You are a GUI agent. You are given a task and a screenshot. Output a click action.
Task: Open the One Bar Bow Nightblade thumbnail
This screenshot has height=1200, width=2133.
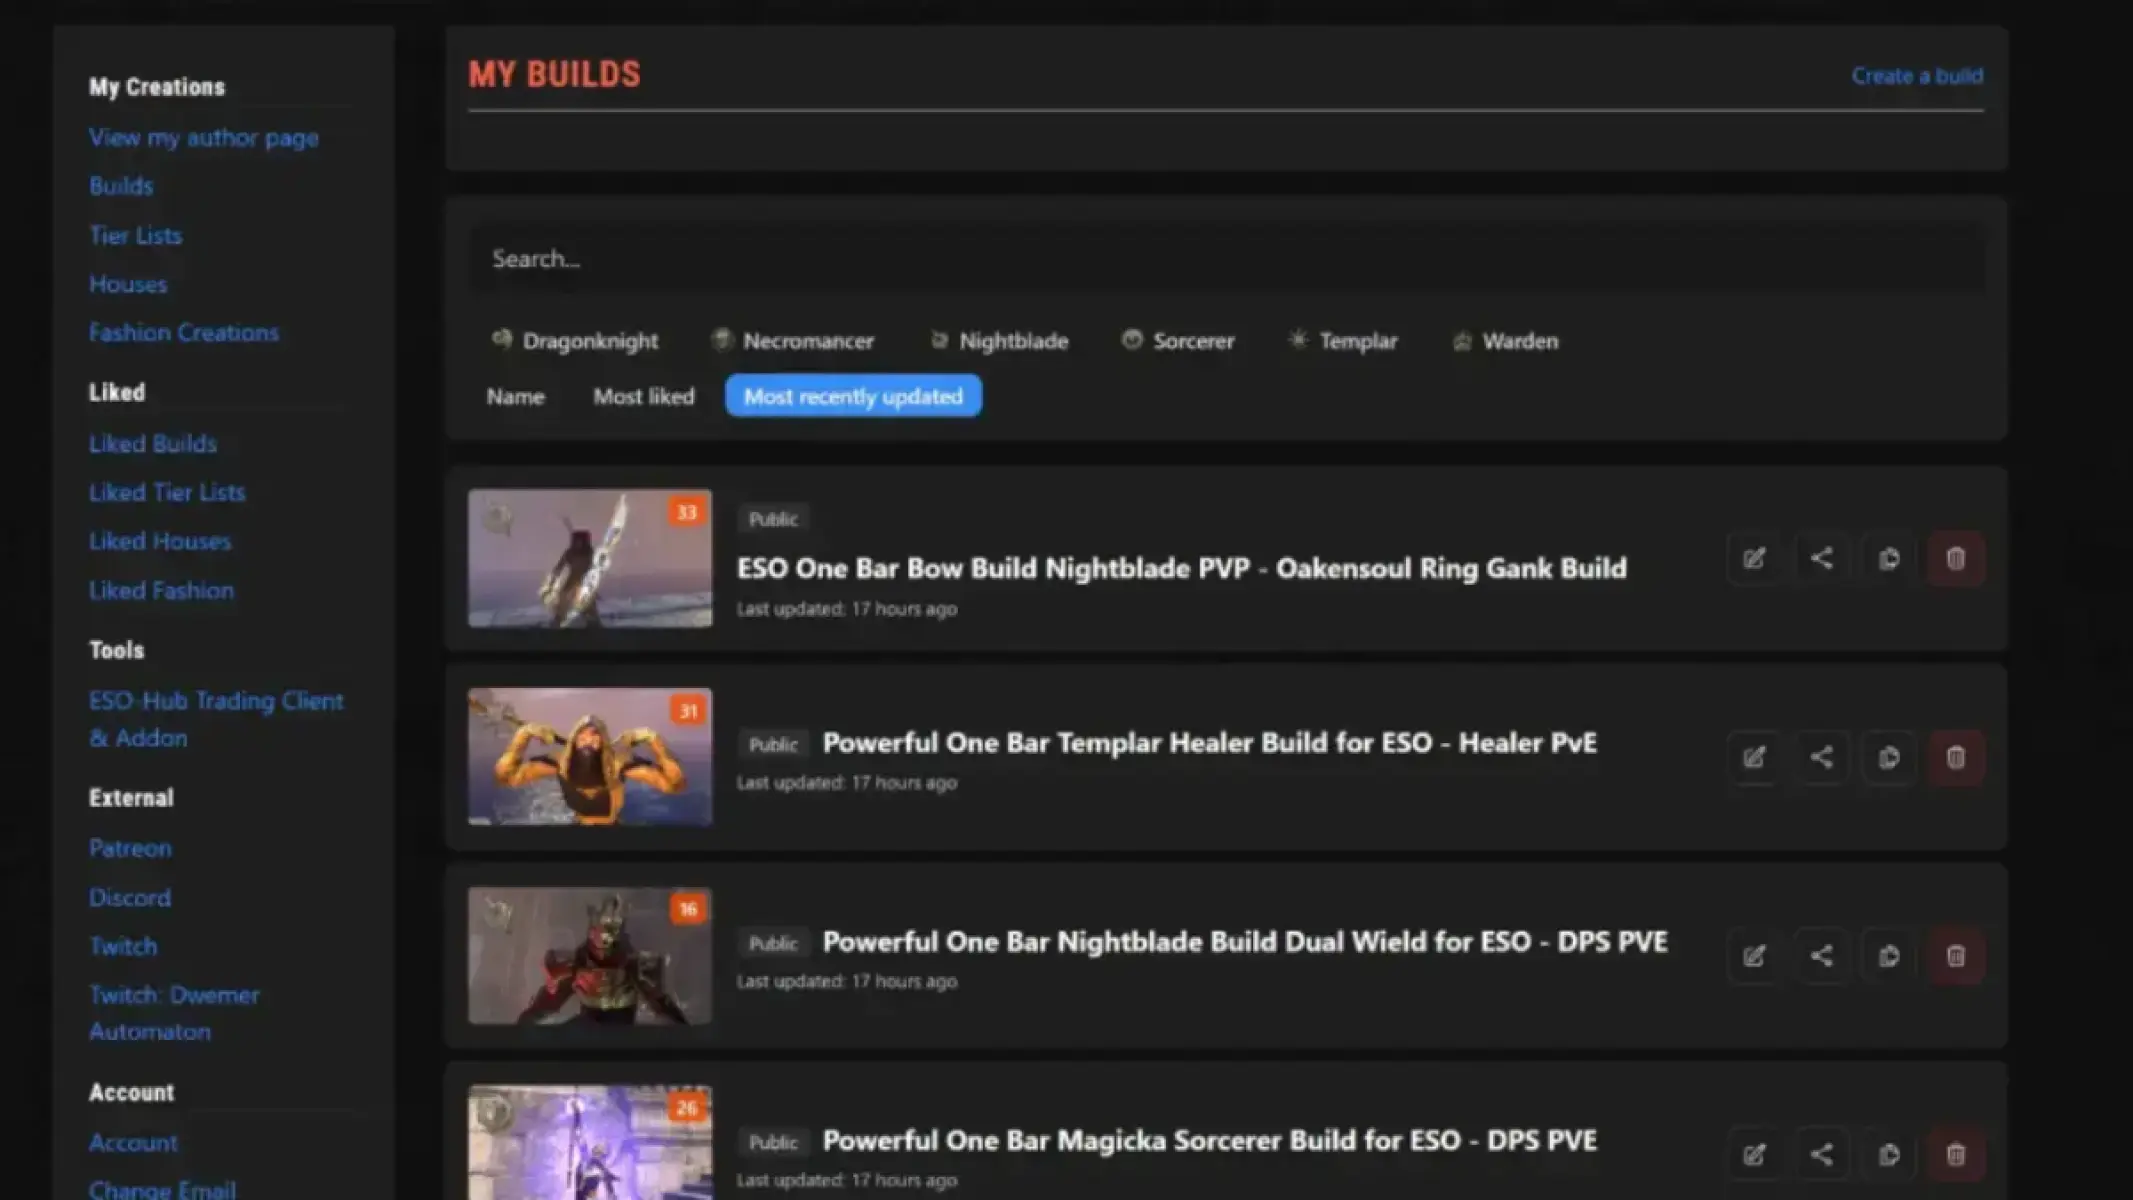point(590,558)
